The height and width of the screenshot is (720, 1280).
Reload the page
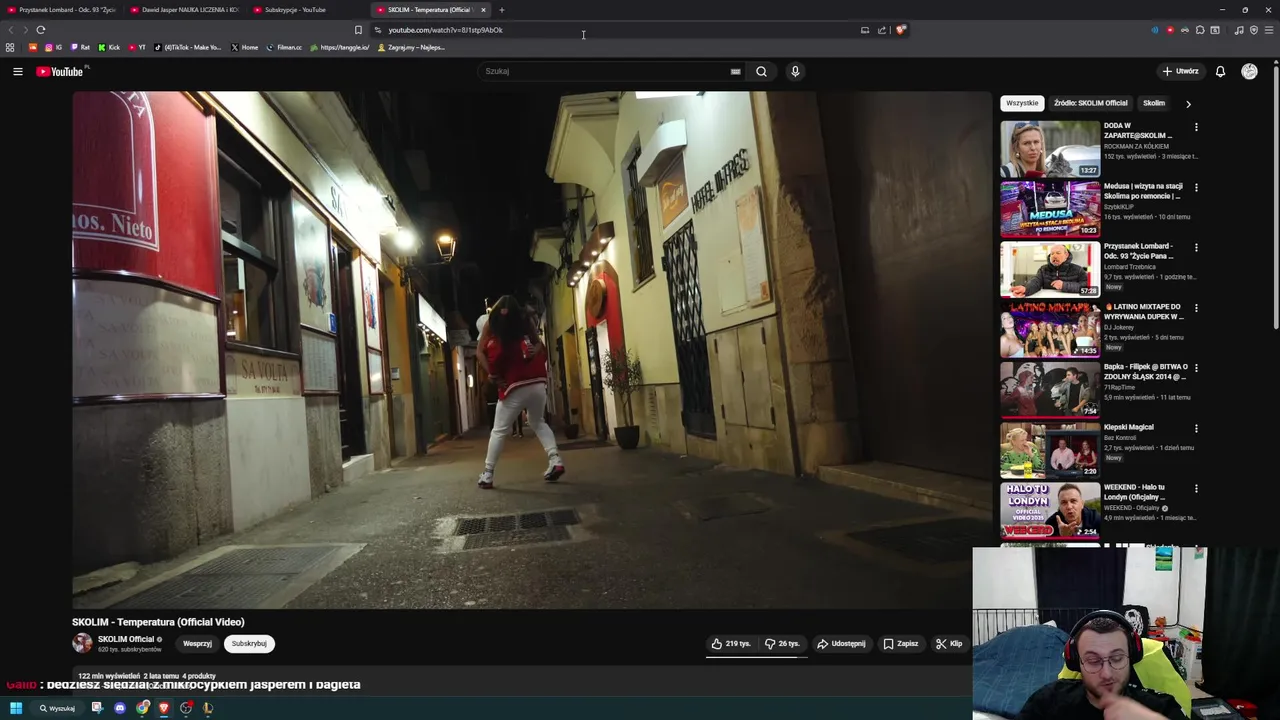click(41, 30)
